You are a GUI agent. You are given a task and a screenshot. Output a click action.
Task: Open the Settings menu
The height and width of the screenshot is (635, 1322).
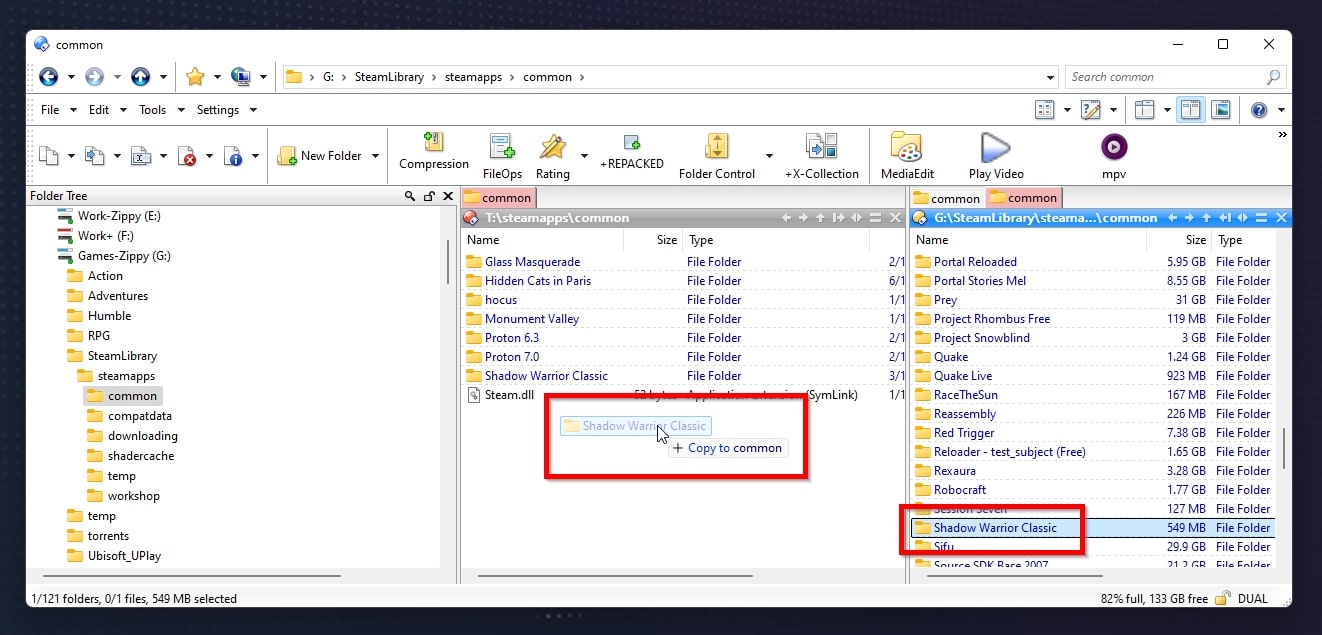[217, 110]
